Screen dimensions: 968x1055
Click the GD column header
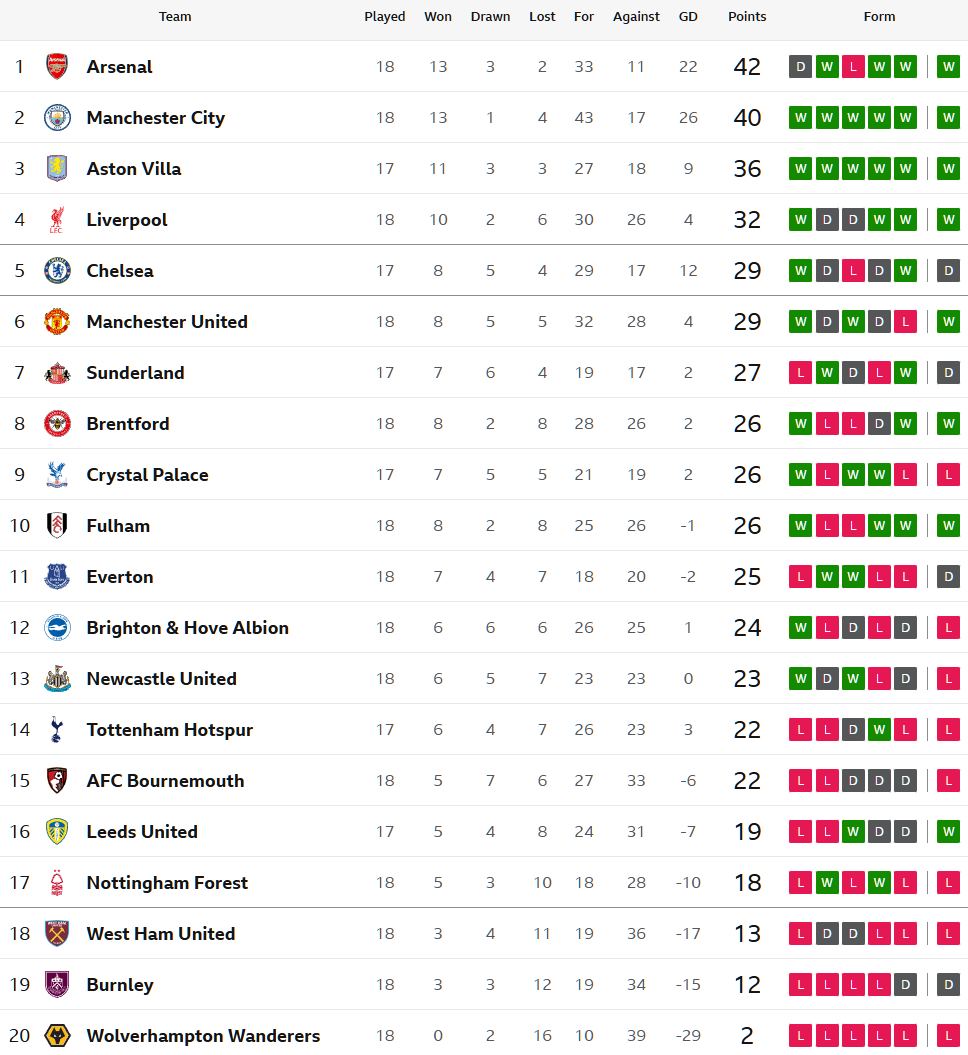[688, 17]
